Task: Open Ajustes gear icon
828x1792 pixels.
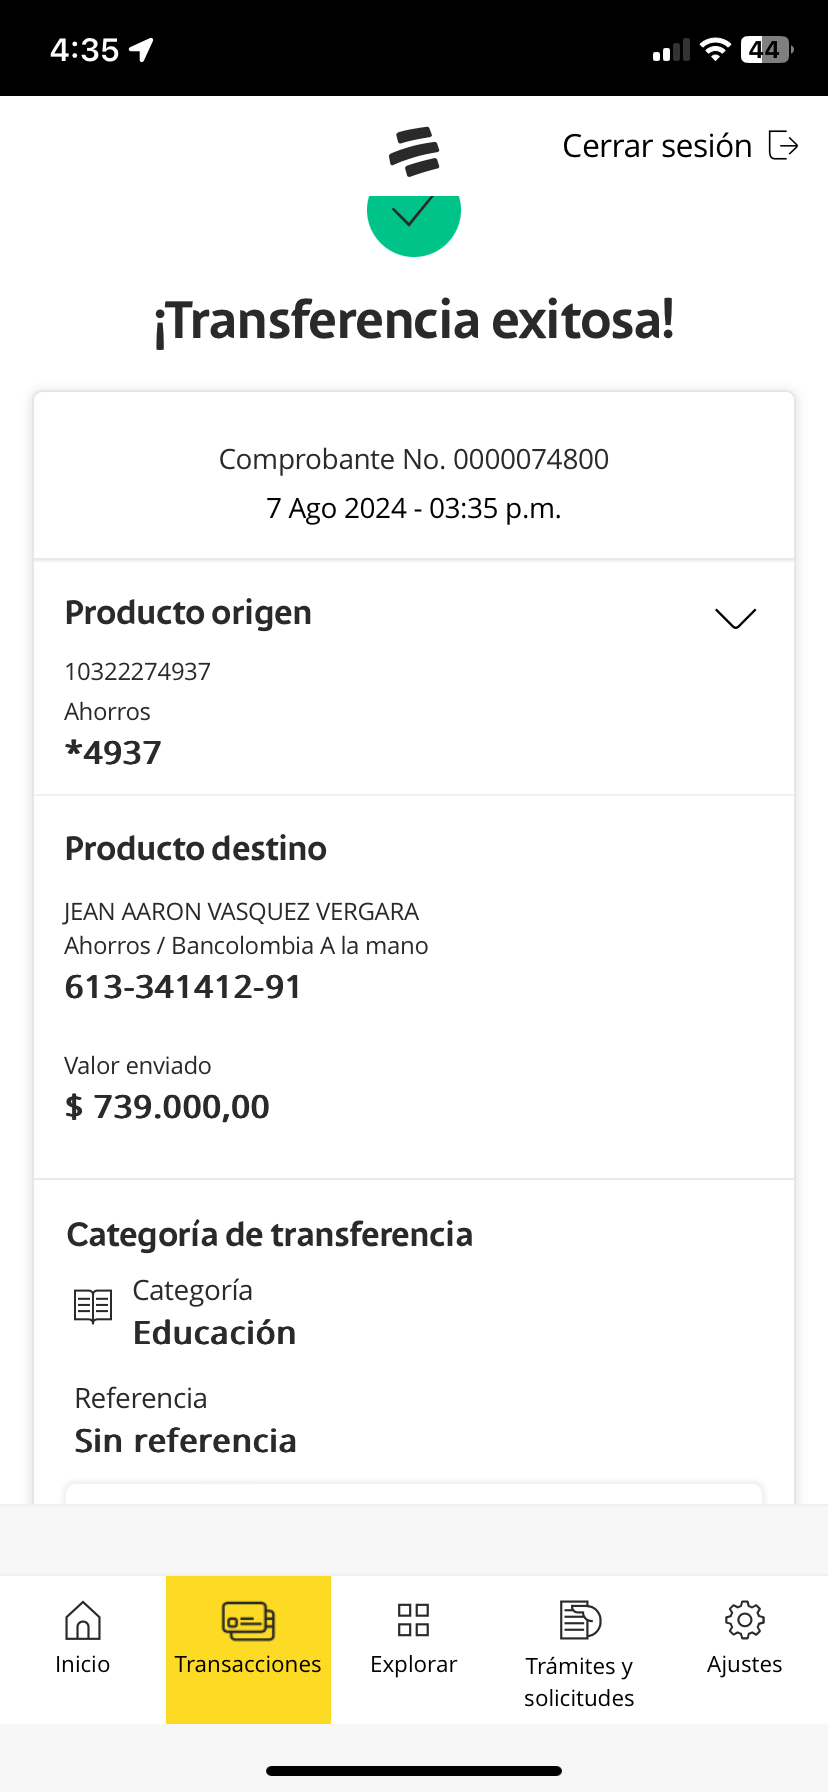Action: [744, 1620]
